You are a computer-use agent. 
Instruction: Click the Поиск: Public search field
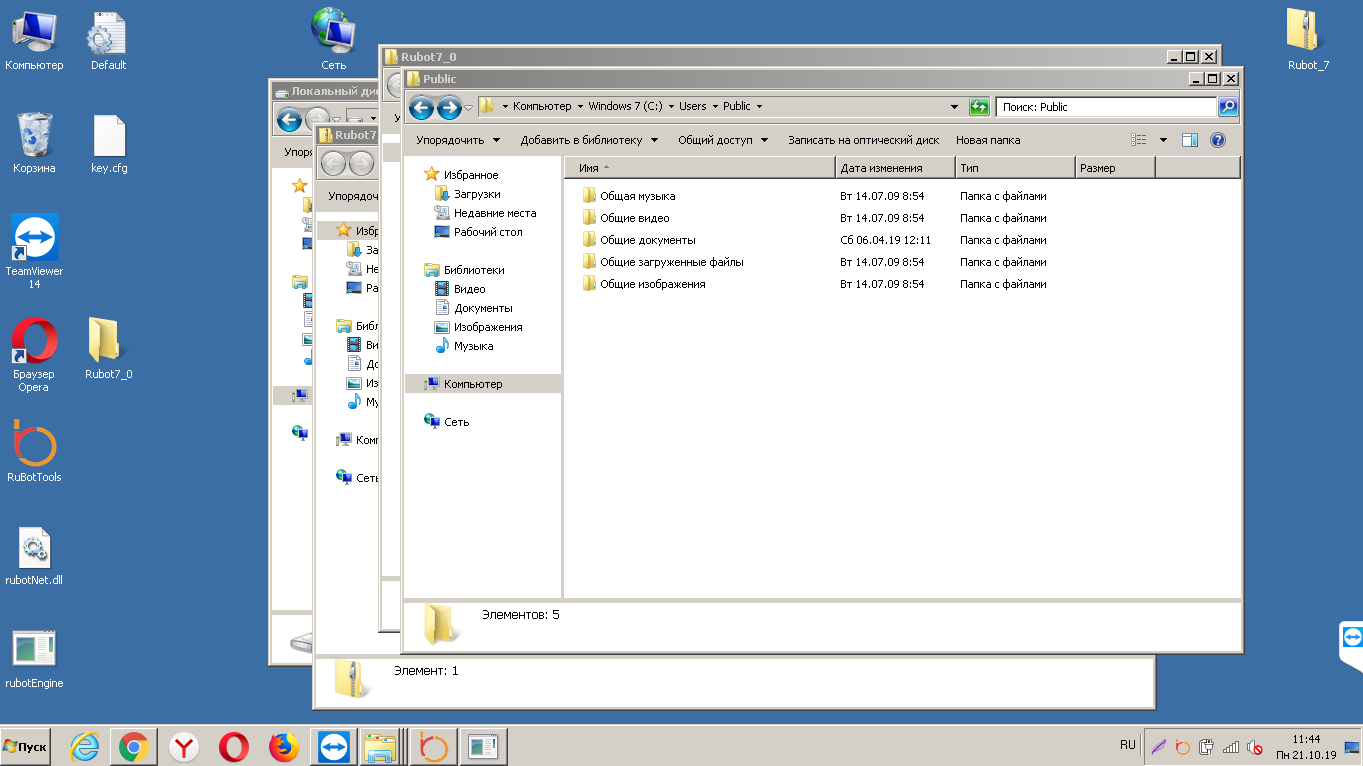point(1105,107)
